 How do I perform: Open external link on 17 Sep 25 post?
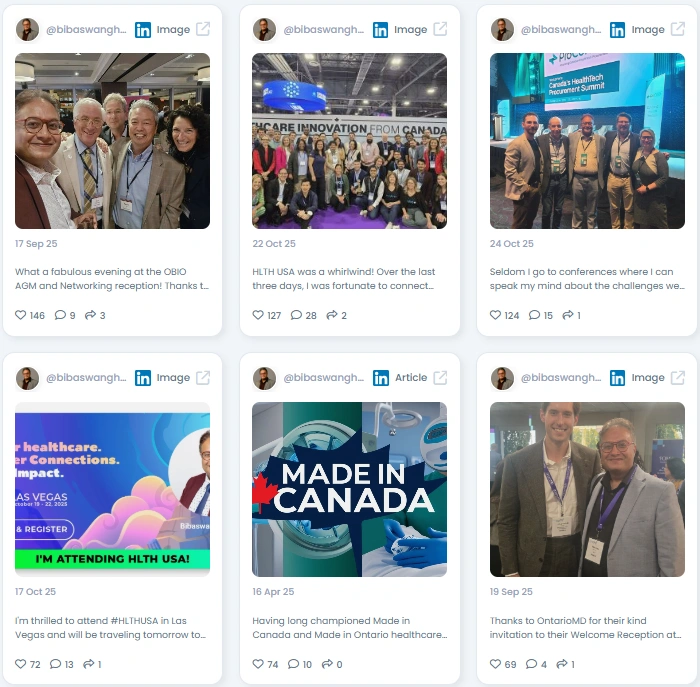tap(203, 29)
